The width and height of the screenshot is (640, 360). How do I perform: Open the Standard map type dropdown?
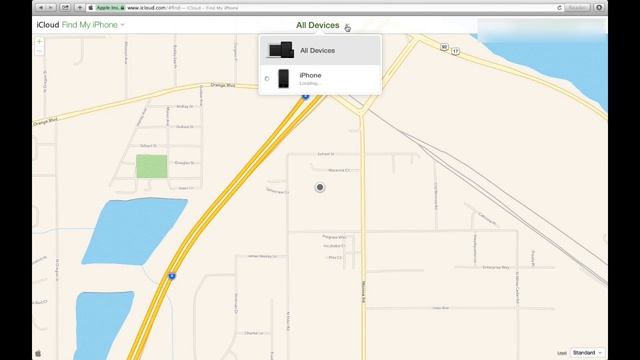587,353
